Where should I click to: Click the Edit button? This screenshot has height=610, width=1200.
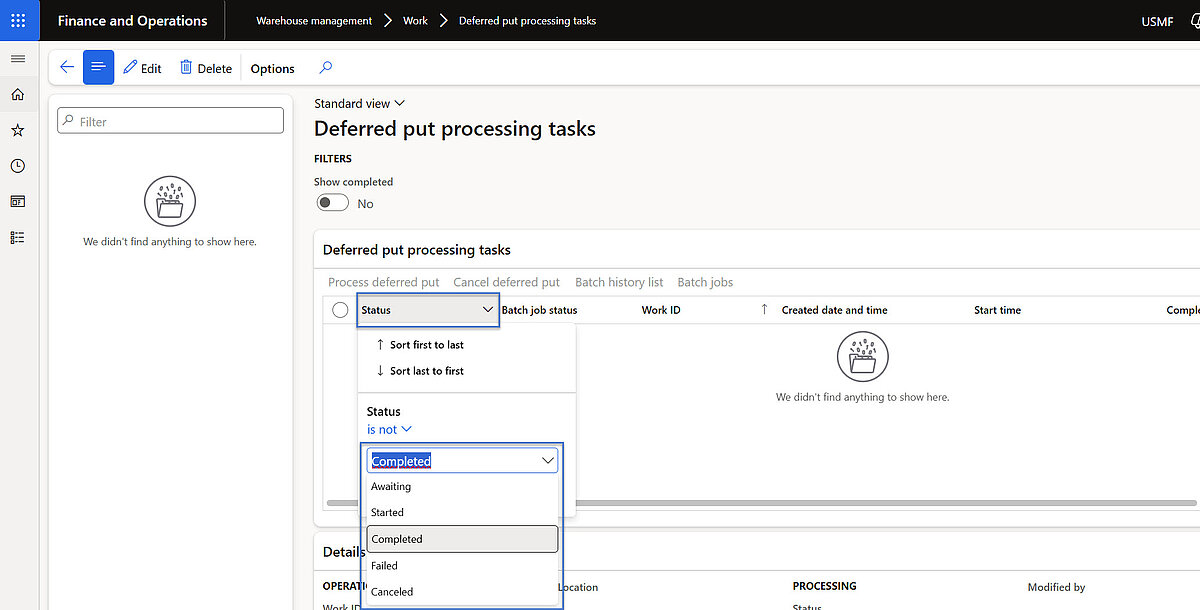click(x=142, y=68)
